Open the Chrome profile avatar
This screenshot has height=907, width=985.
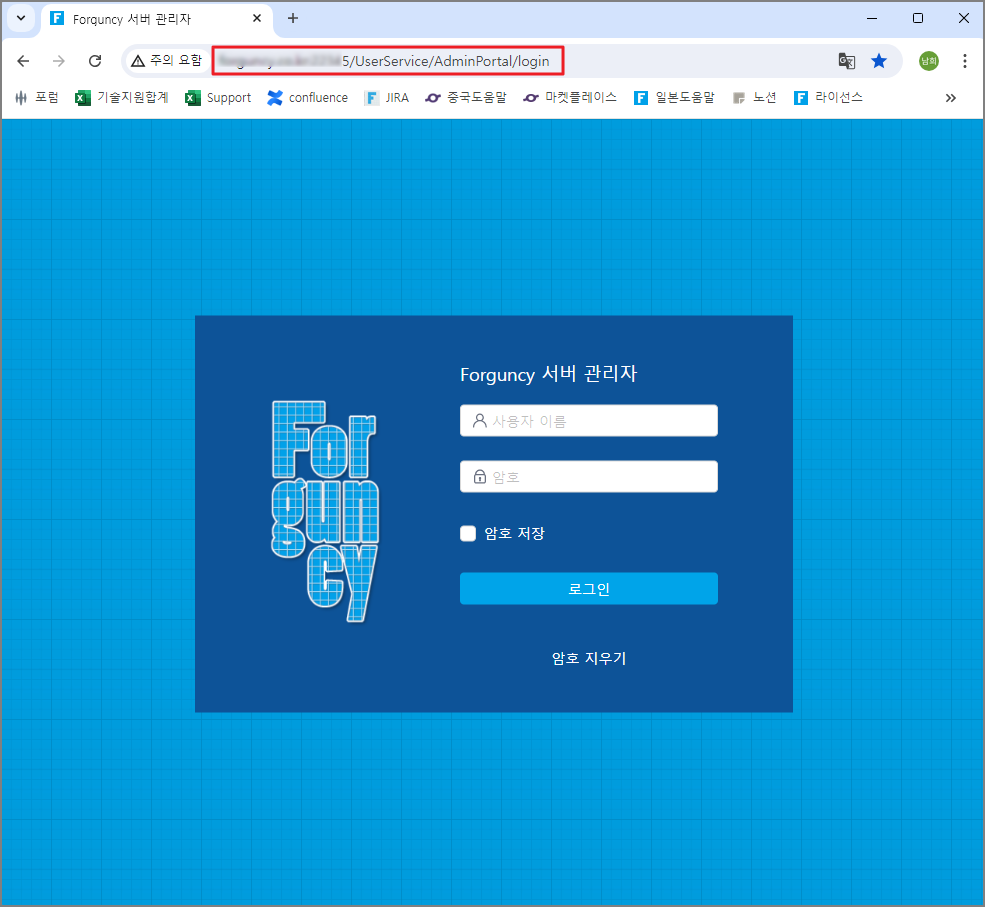click(928, 61)
